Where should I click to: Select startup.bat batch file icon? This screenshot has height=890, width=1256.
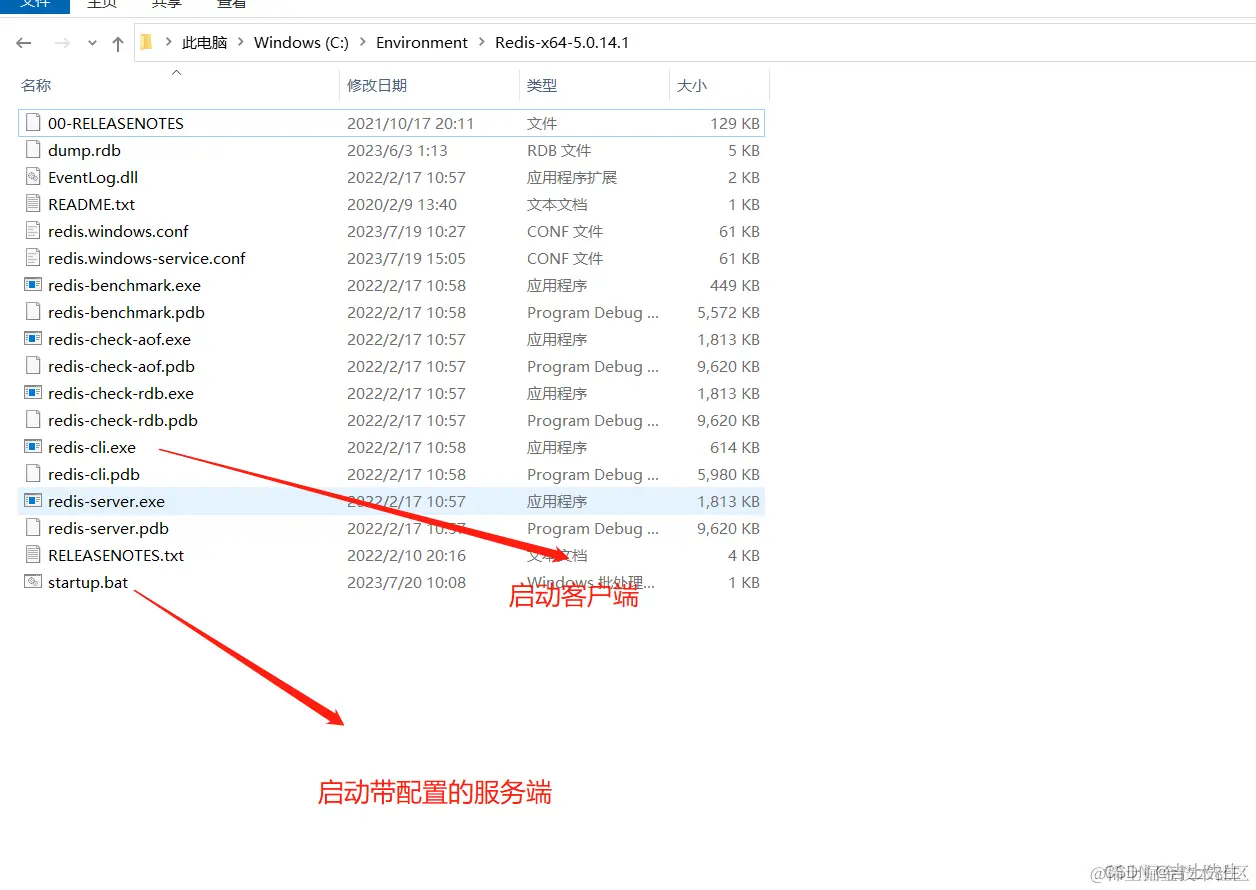point(33,582)
